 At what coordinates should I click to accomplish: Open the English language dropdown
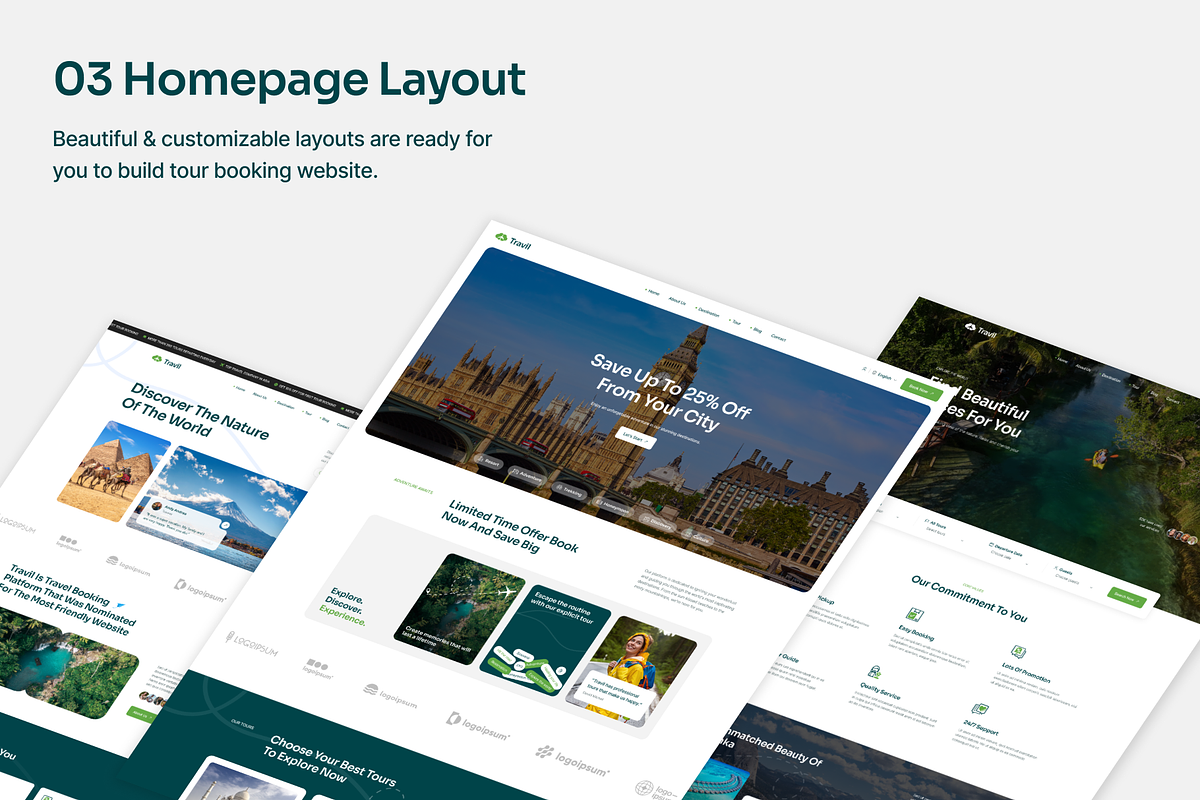(x=885, y=377)
